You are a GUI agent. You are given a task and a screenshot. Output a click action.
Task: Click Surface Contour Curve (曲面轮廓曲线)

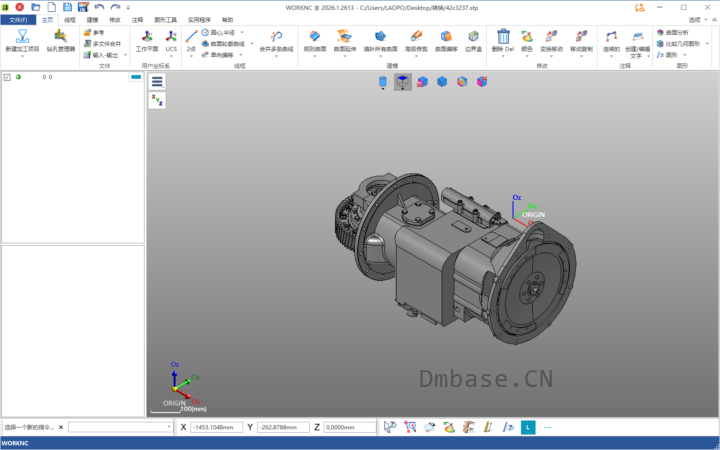(x=223, y=44)
